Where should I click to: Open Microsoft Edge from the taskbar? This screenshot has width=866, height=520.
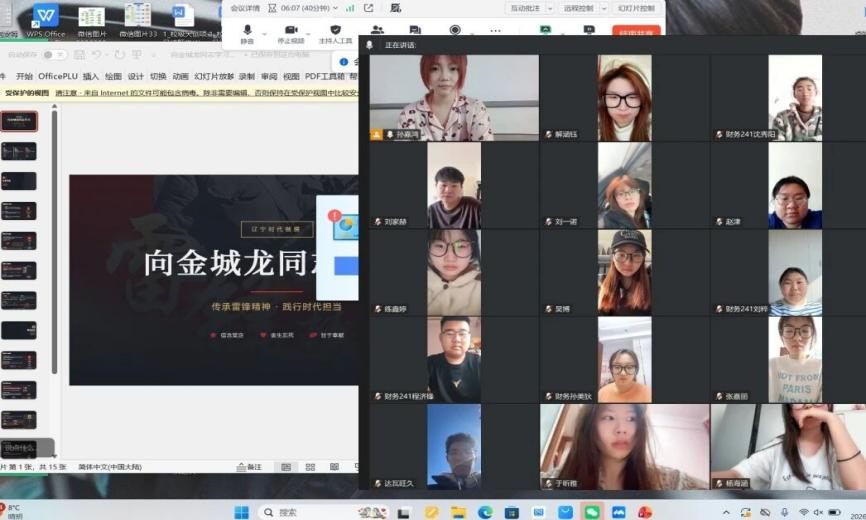(x=485, y=512)
